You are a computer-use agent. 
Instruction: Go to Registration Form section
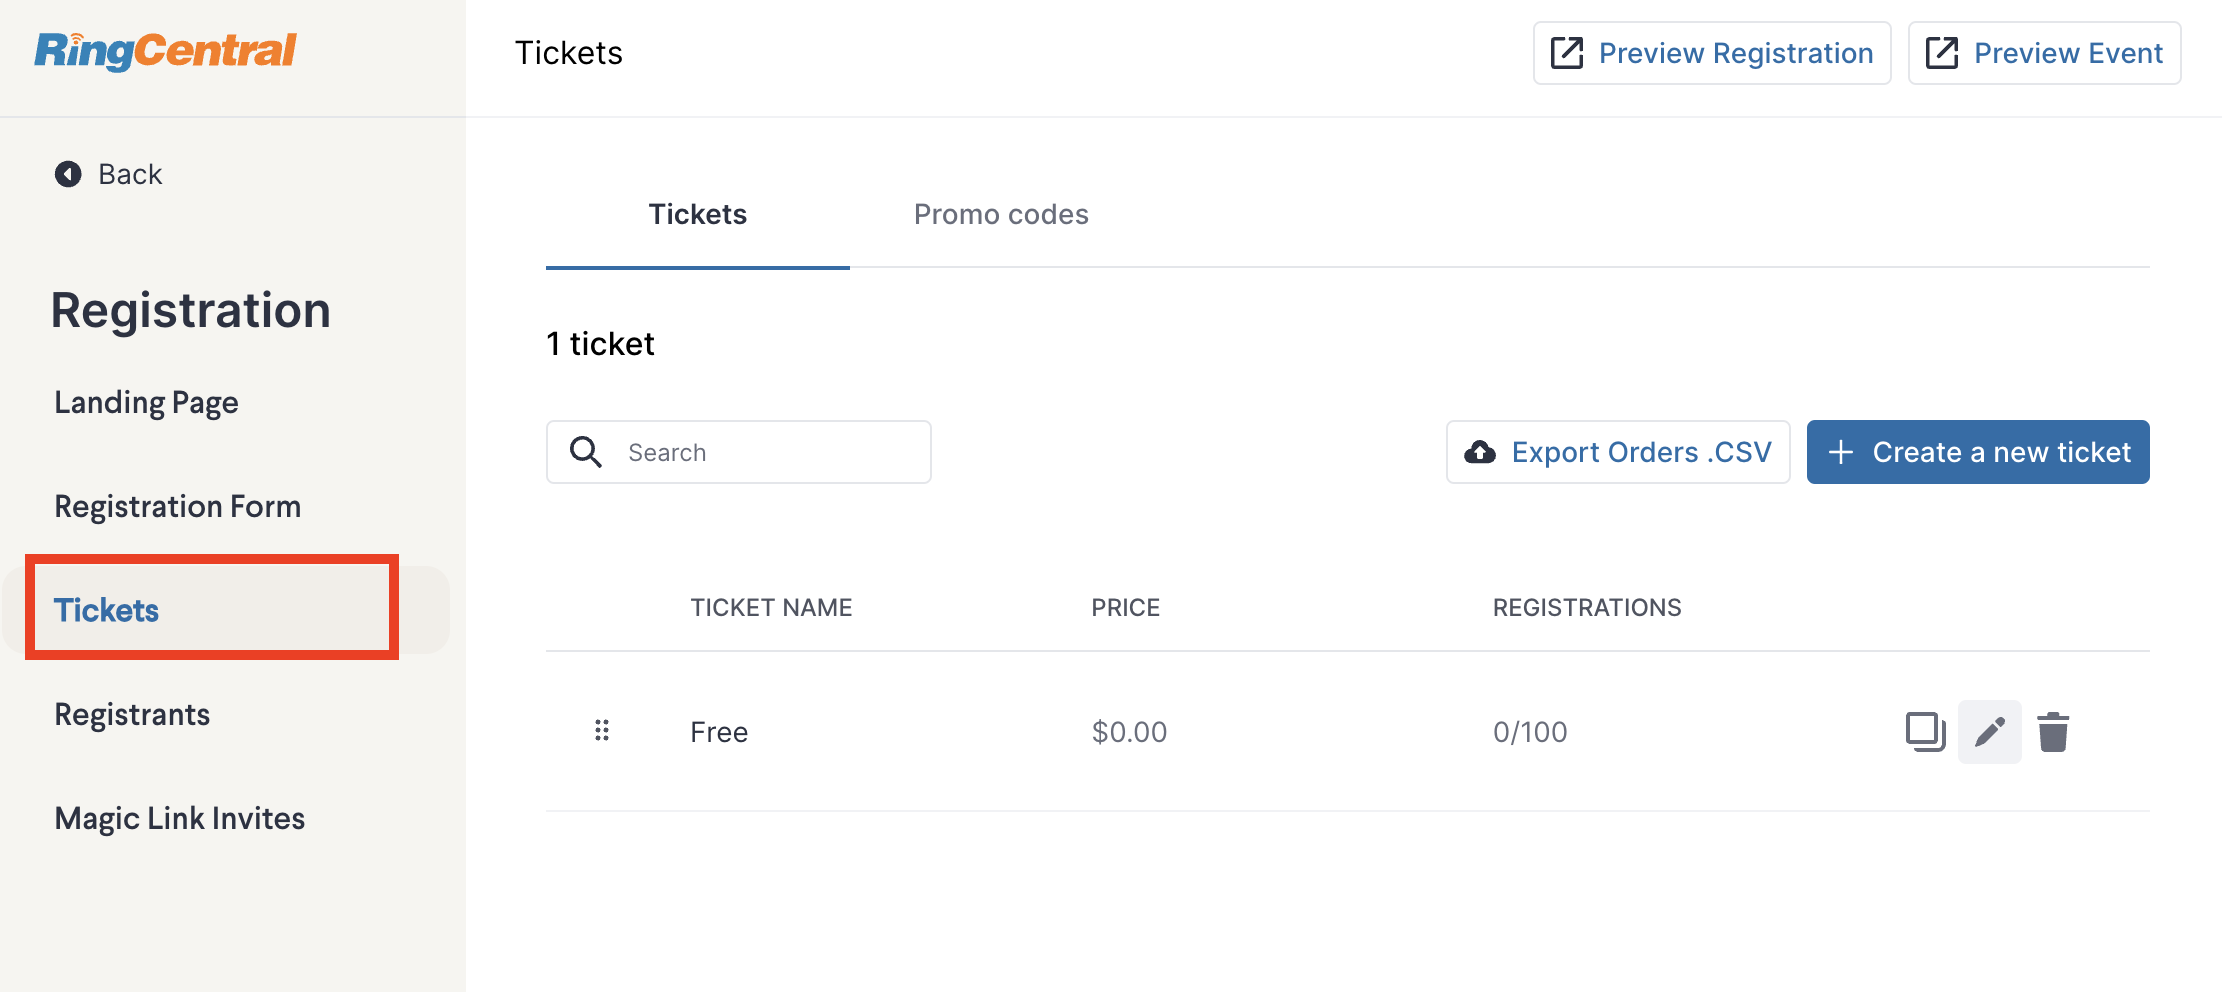(x=177, y=506)
